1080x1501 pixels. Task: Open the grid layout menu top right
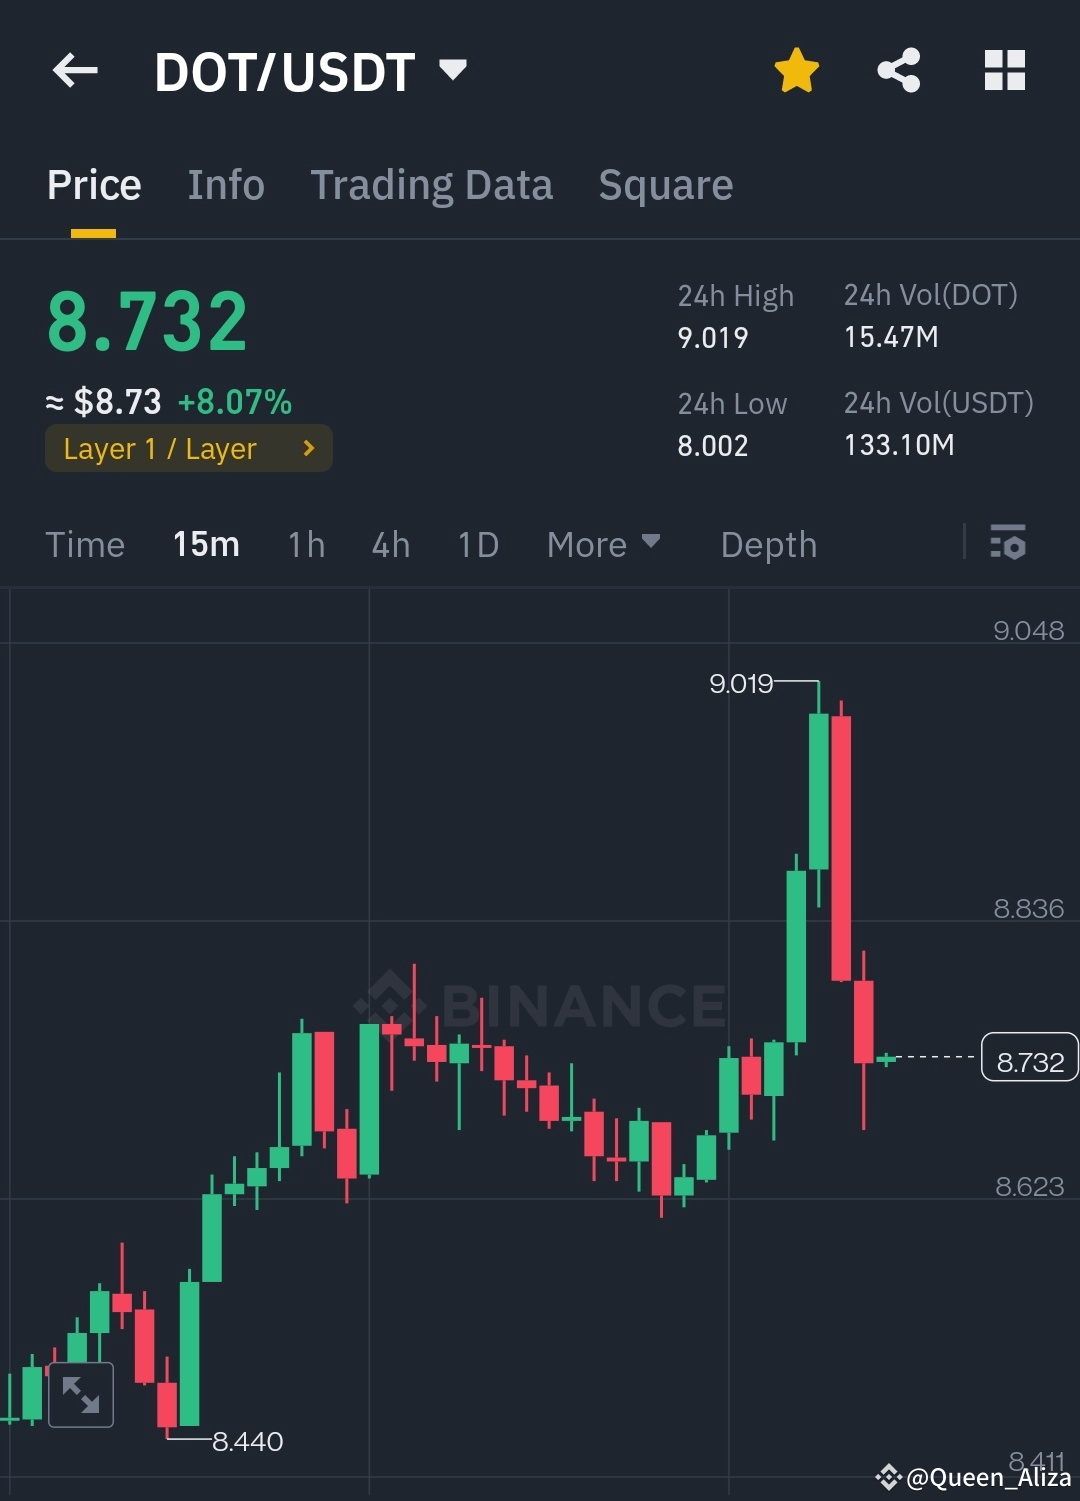1005,69
